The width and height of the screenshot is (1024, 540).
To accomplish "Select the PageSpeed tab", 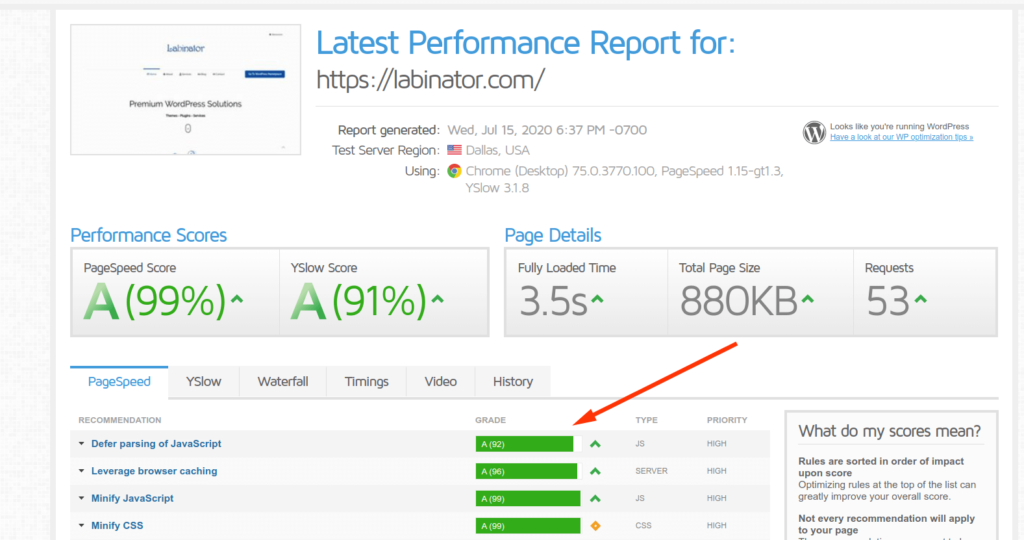I will click(119, 382).
